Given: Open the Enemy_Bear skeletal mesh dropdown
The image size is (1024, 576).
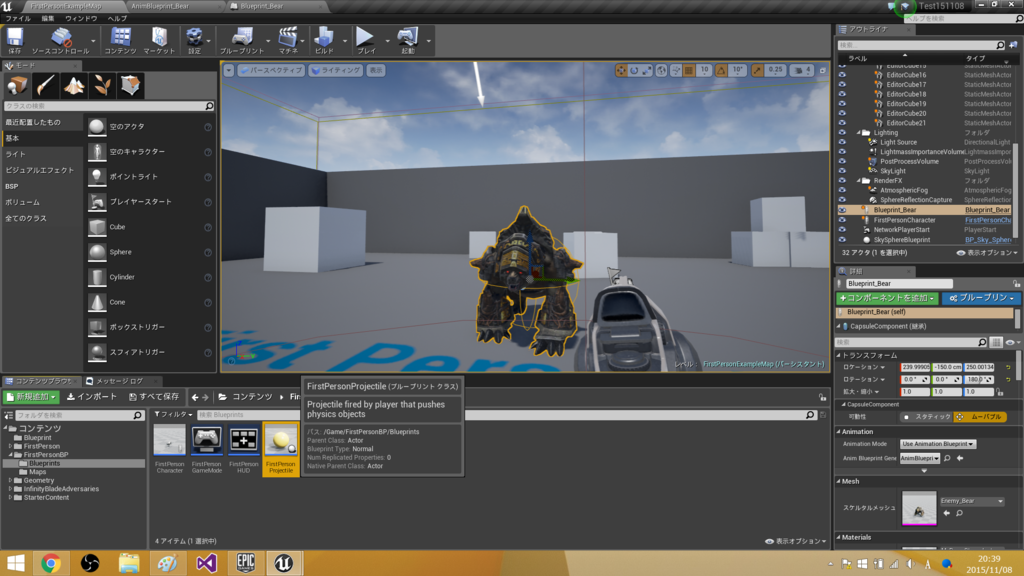Looking at the screenshot, I should point(972,501).
